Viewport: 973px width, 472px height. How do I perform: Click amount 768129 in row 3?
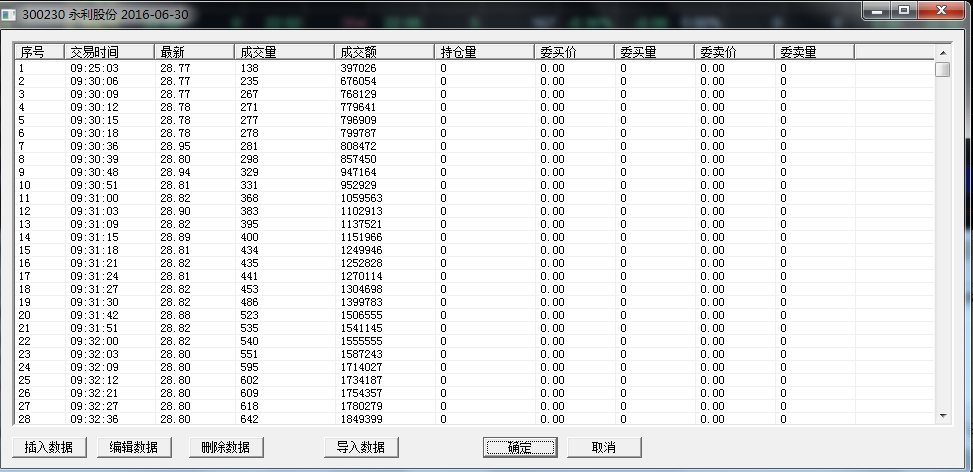[358, 94]
